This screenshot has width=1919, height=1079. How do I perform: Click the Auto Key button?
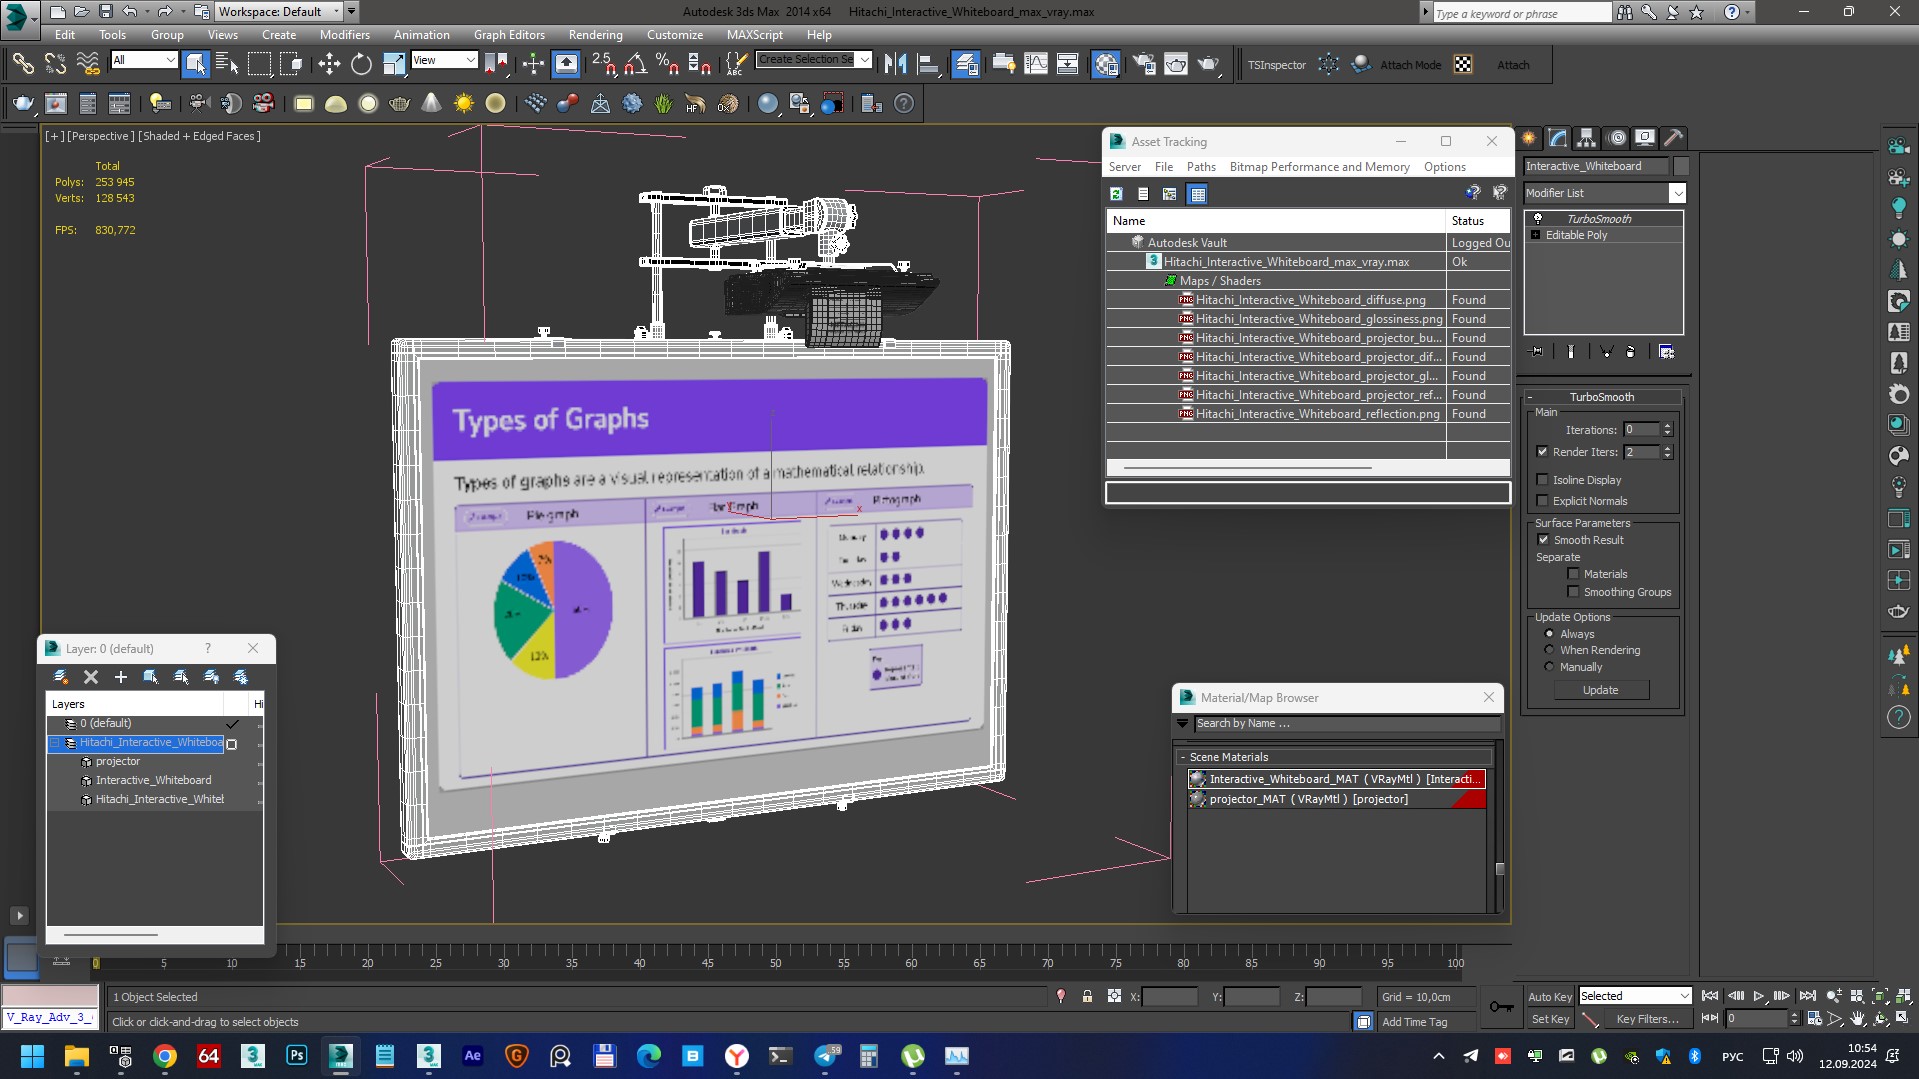tap(1549, 996)
